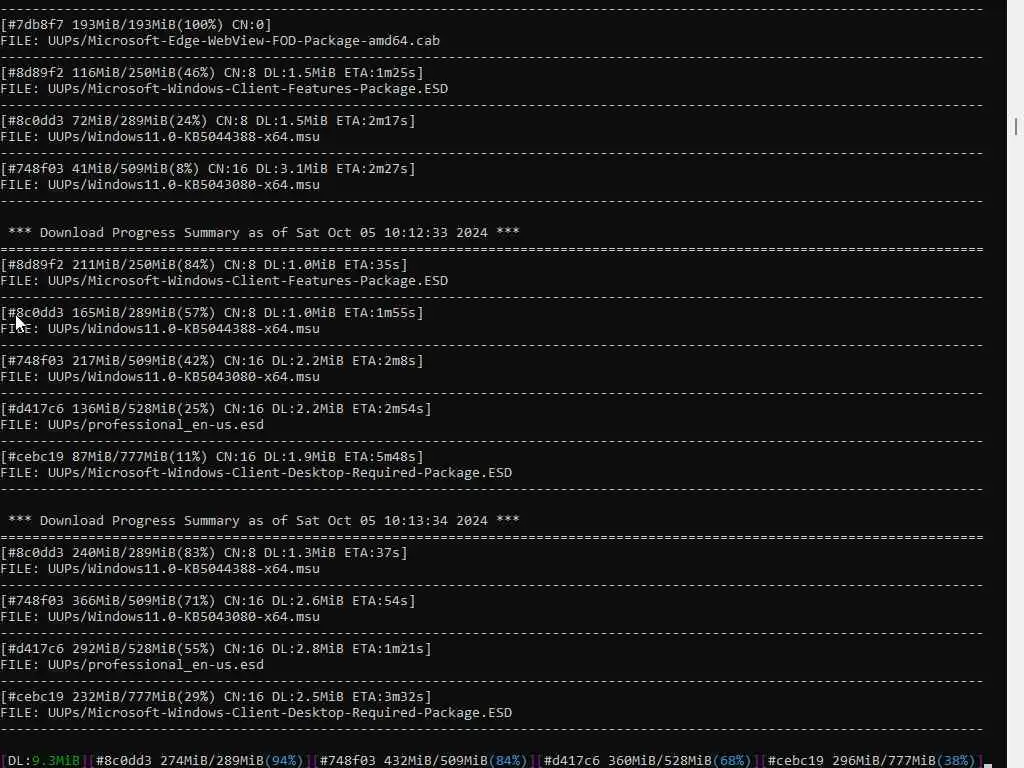Click the '#748f03 217MiB/509MiB(42%)' progress line
Screen dimensions: 1024x768
tap(212, 360)
